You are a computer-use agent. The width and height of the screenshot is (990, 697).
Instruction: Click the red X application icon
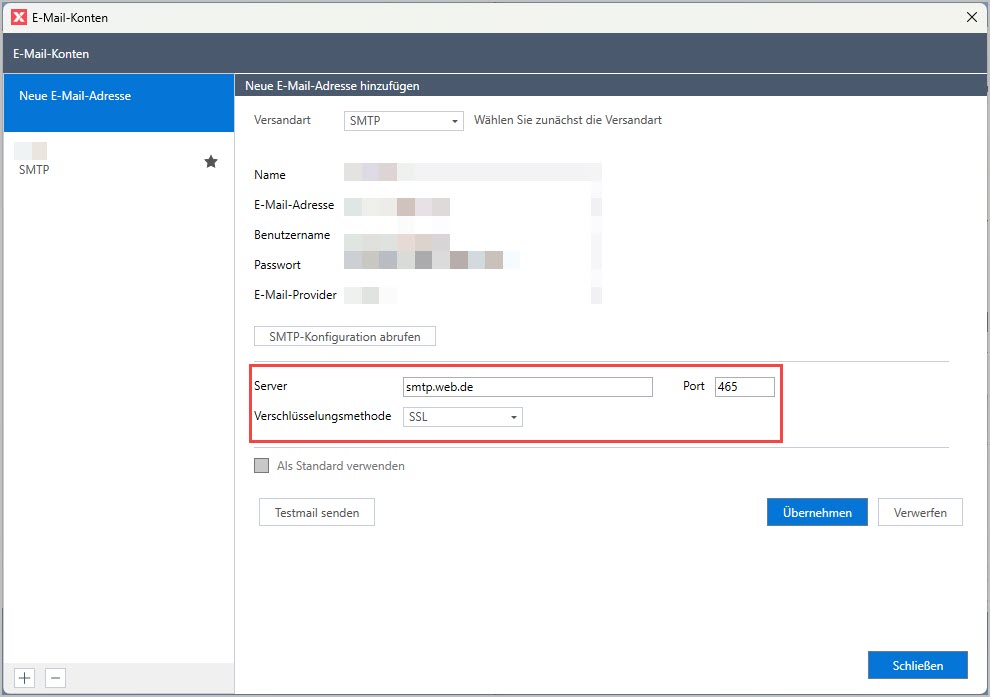click(x=17, y=17)
